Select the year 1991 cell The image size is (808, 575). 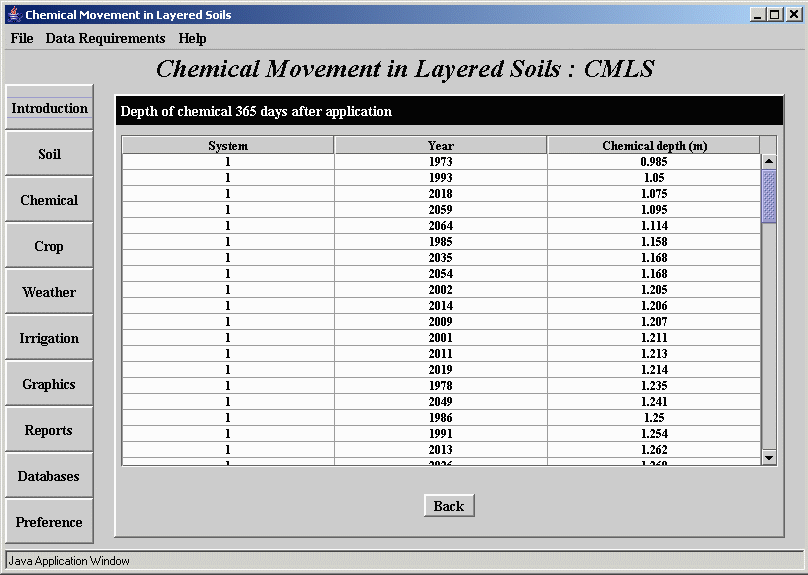(441, 433)
